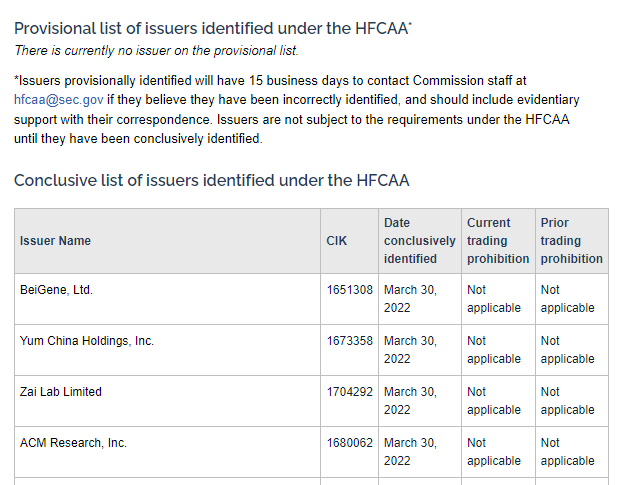
Task: Click the Conclusive list of issuers heading
Action: (x=211, y=181)
